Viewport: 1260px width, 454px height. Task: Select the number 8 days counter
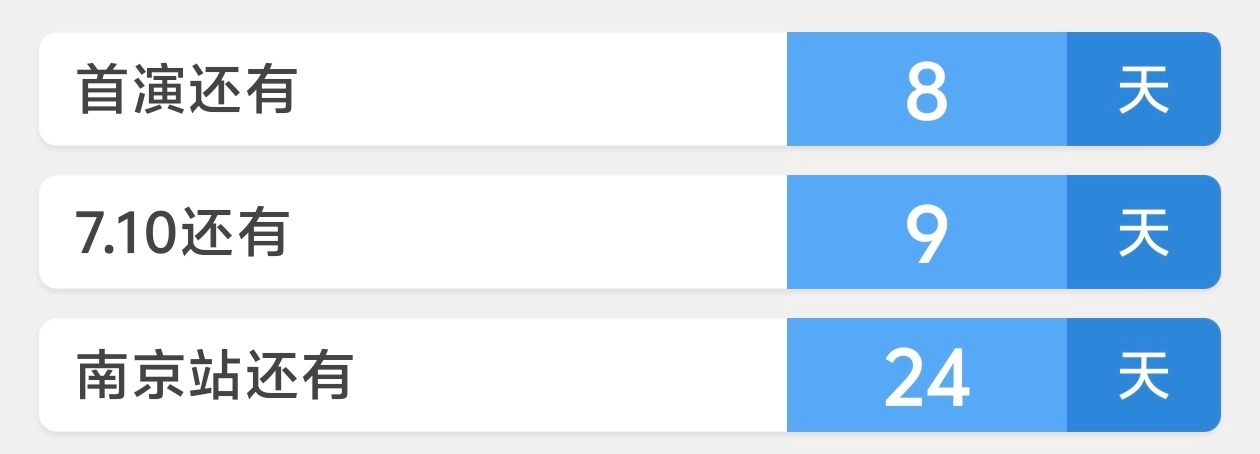927,92
